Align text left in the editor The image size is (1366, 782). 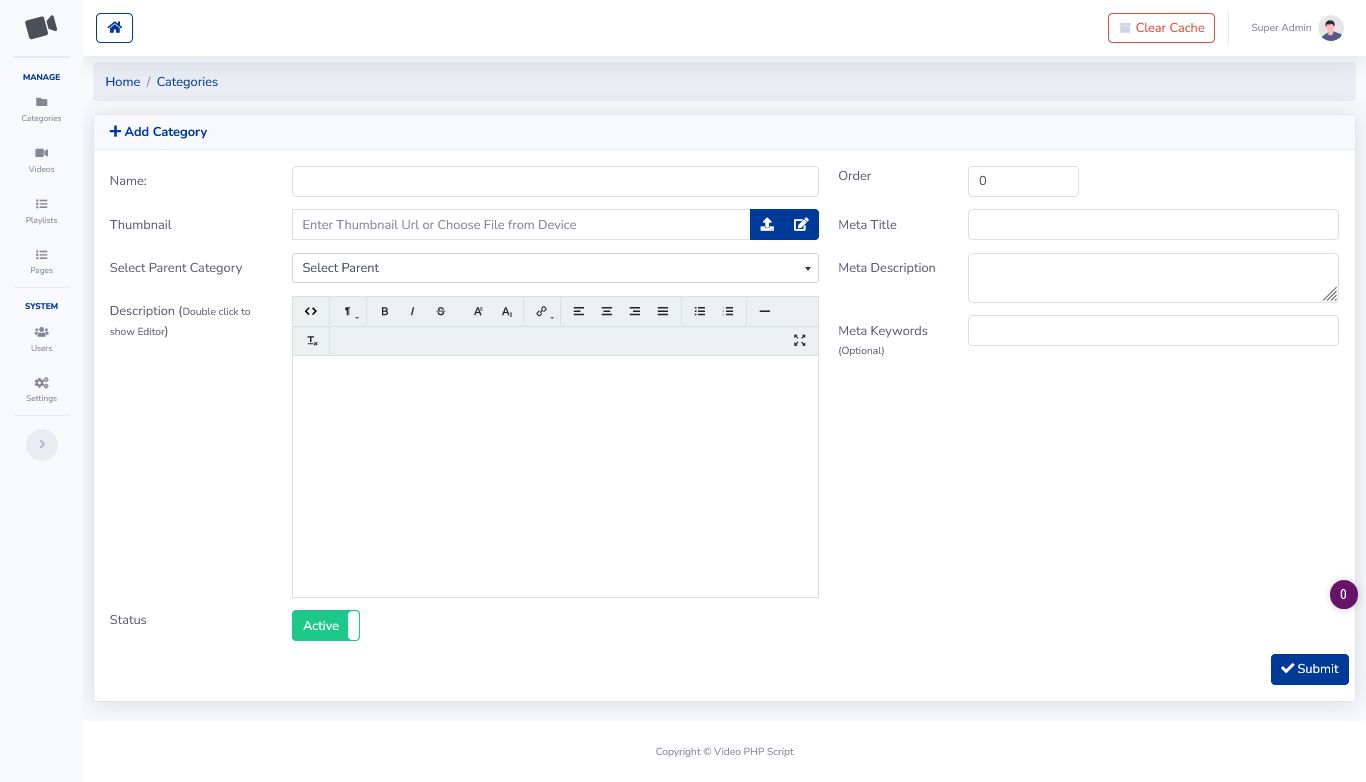tap(579, 312)
